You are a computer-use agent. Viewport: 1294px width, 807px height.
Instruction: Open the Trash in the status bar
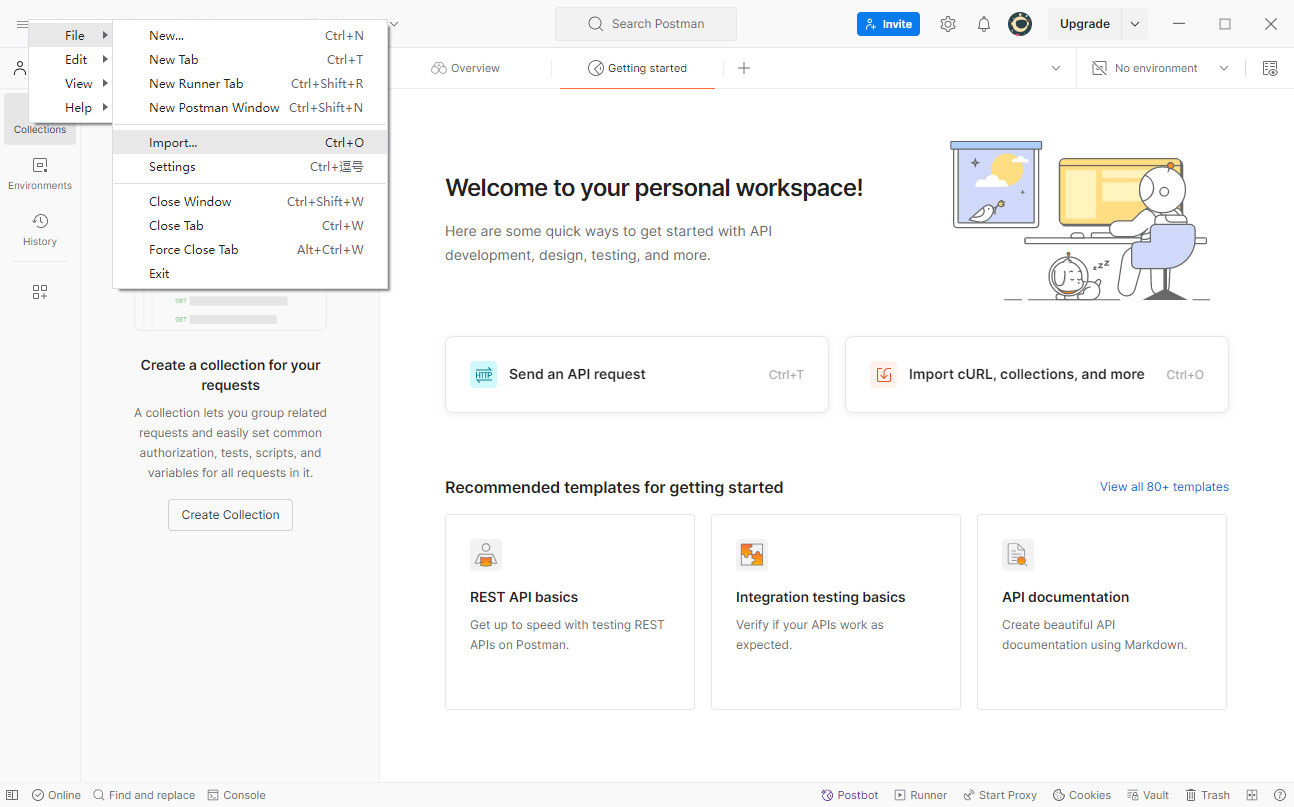pos(1207,795)
